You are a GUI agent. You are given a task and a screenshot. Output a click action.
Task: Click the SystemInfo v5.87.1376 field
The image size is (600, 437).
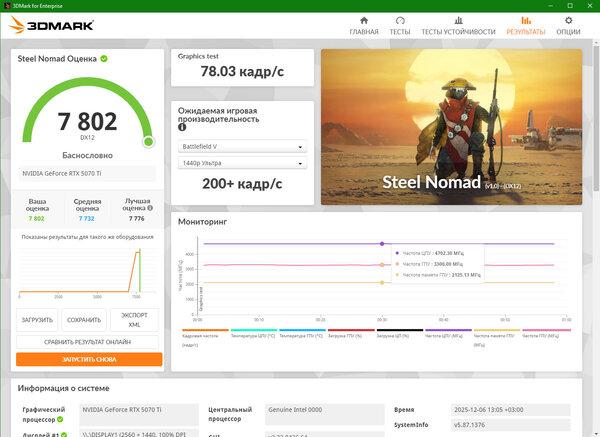(x=510, y=425)
